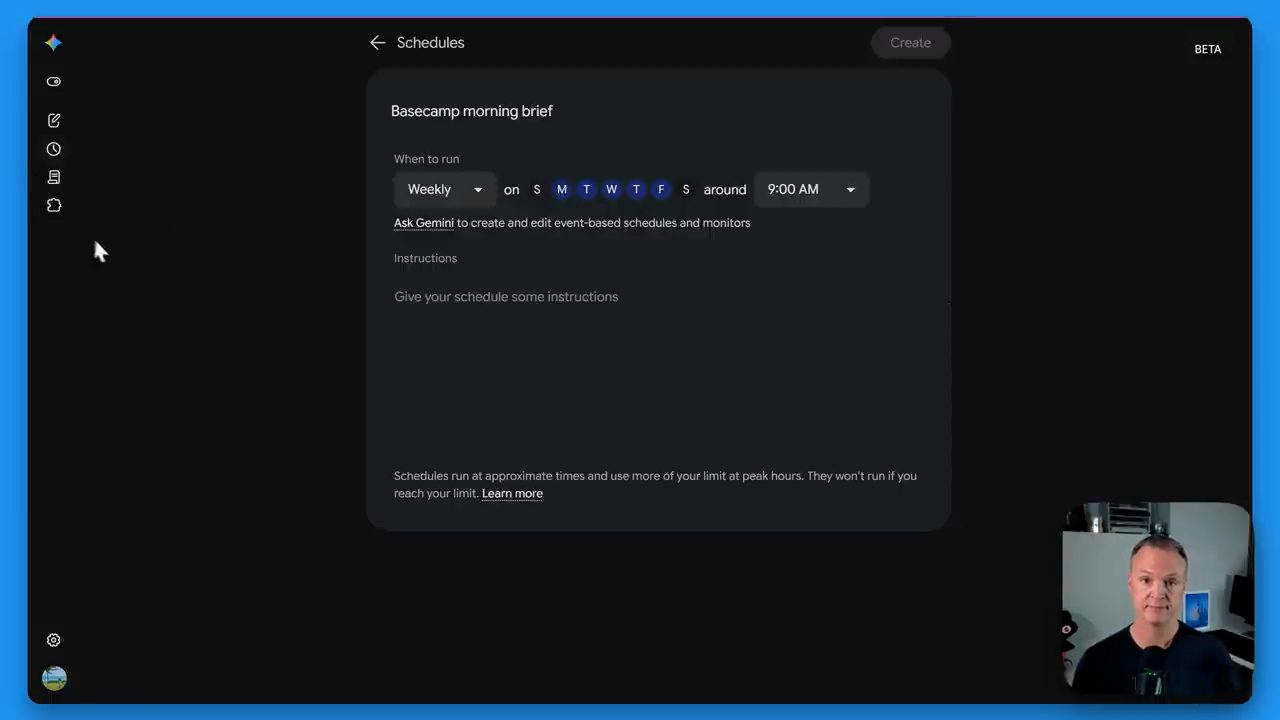Edit the Basecamp morning brief title
This screenshot has height=720, width=1280.
click(x=472, y=111)
